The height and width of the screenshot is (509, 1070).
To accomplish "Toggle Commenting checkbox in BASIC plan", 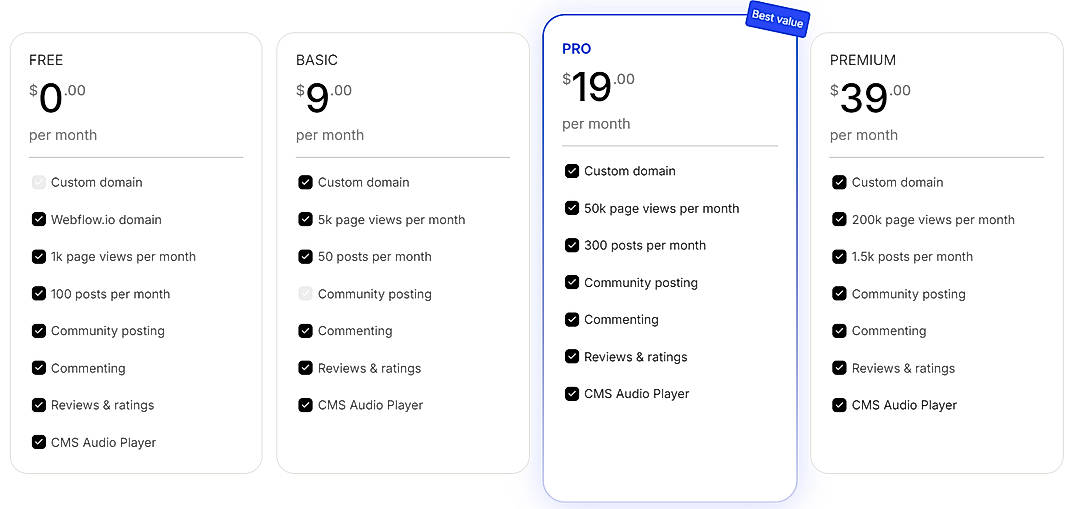I will click(x=306, y=331).
